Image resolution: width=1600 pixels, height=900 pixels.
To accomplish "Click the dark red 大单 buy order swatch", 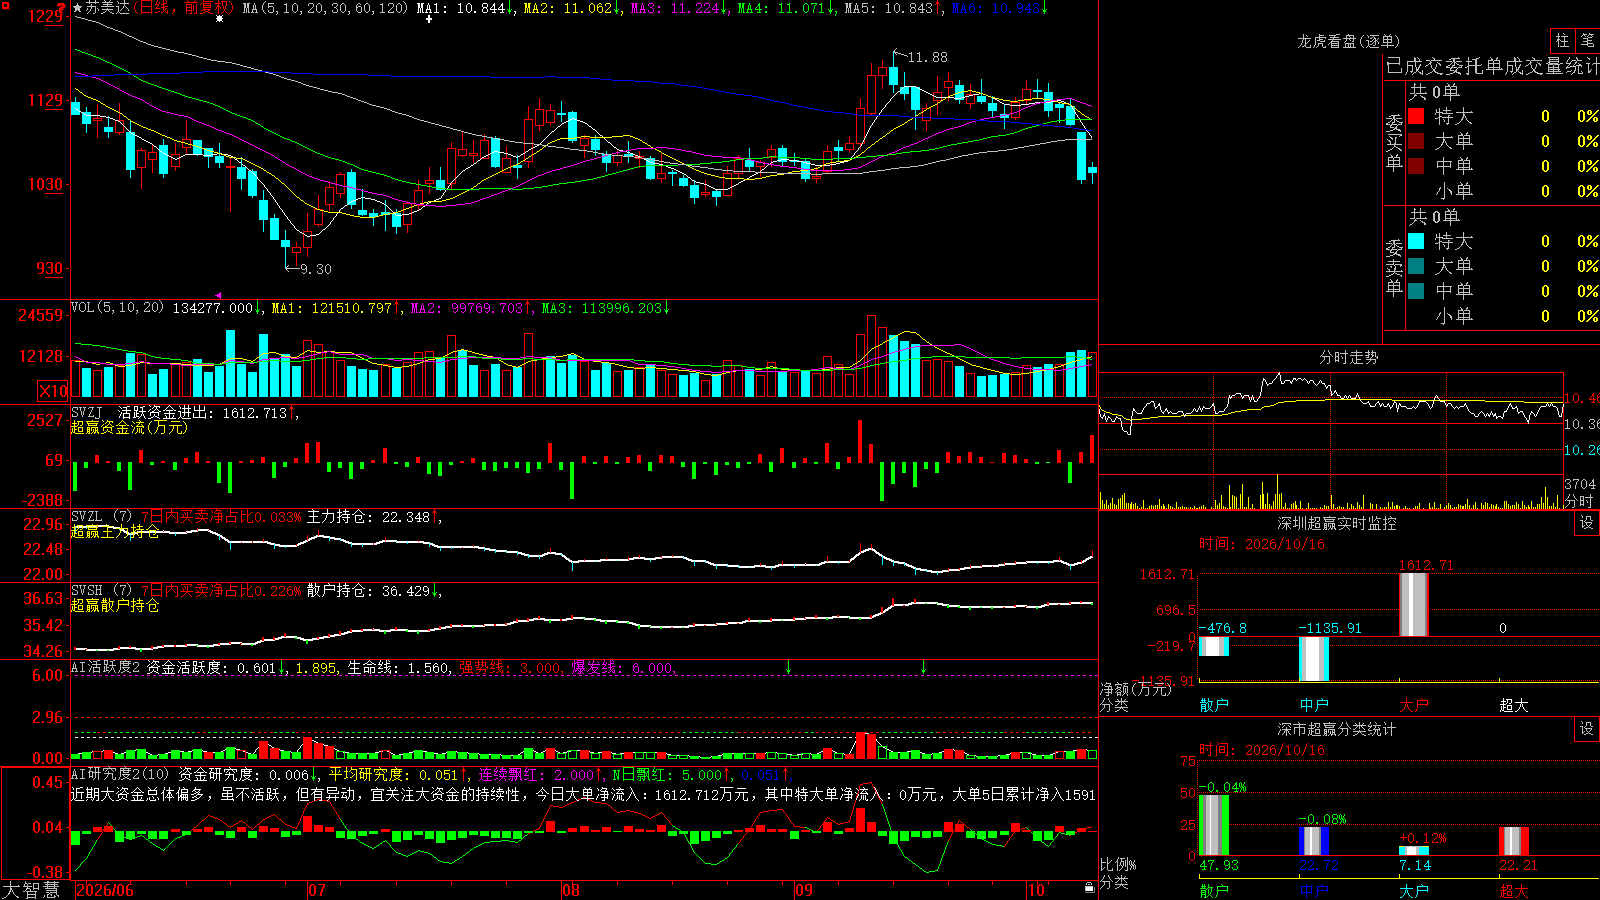I will (x=1416, y=141).
